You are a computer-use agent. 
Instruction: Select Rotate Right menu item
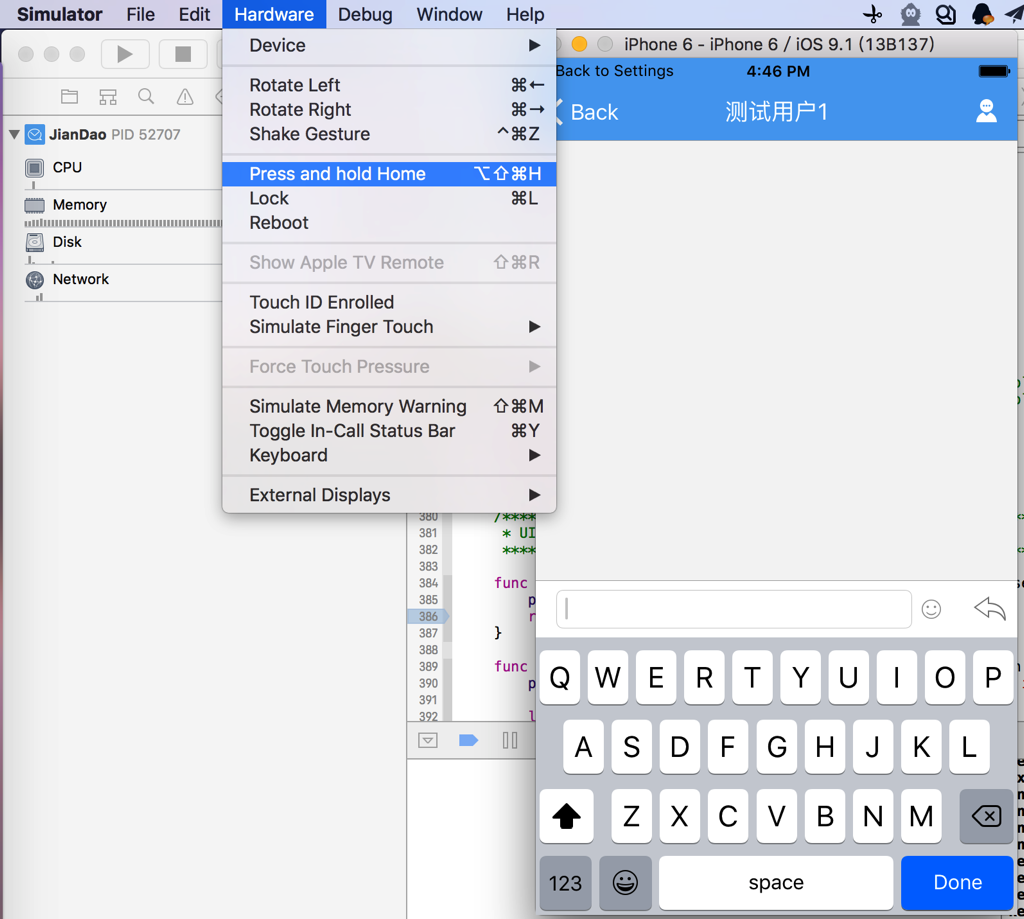coord(389,110)
